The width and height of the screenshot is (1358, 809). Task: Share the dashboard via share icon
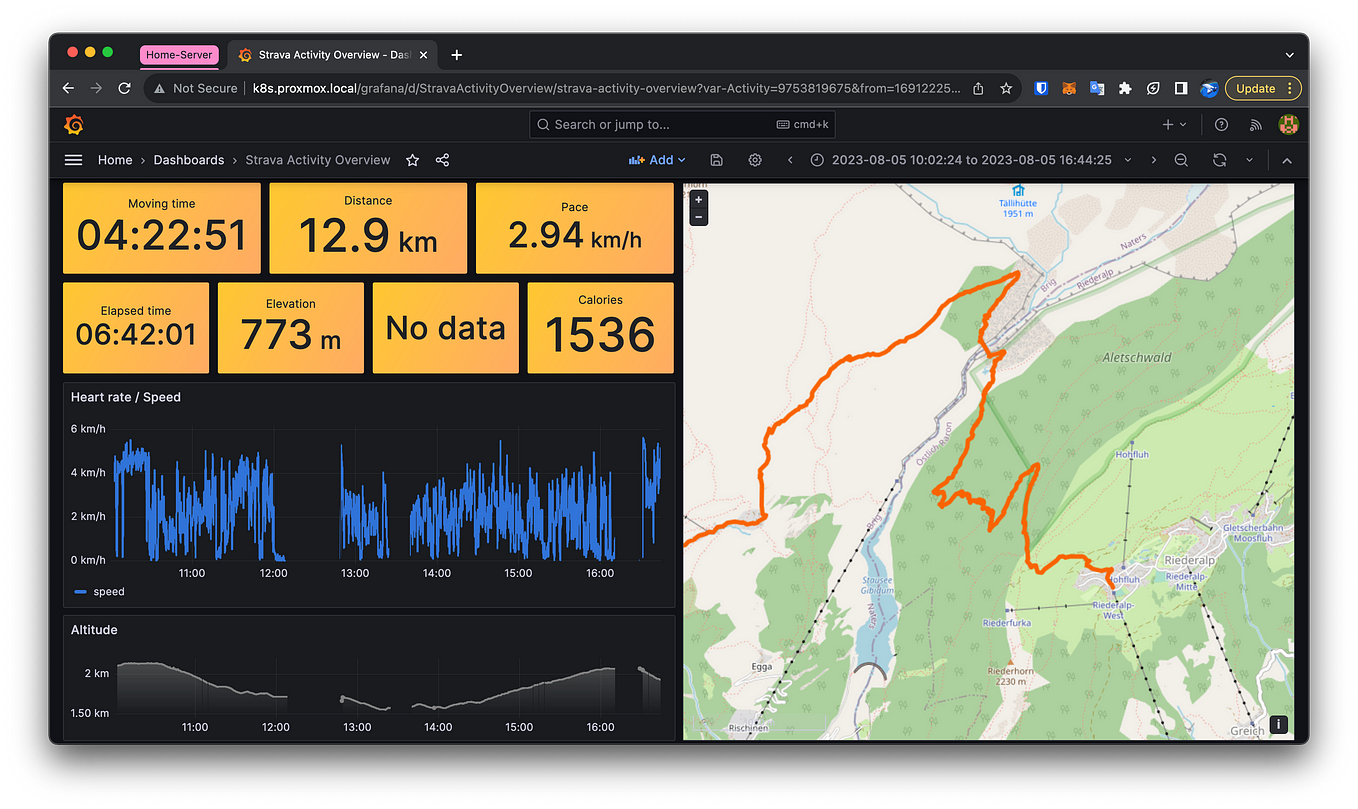[x=442, y=160]
